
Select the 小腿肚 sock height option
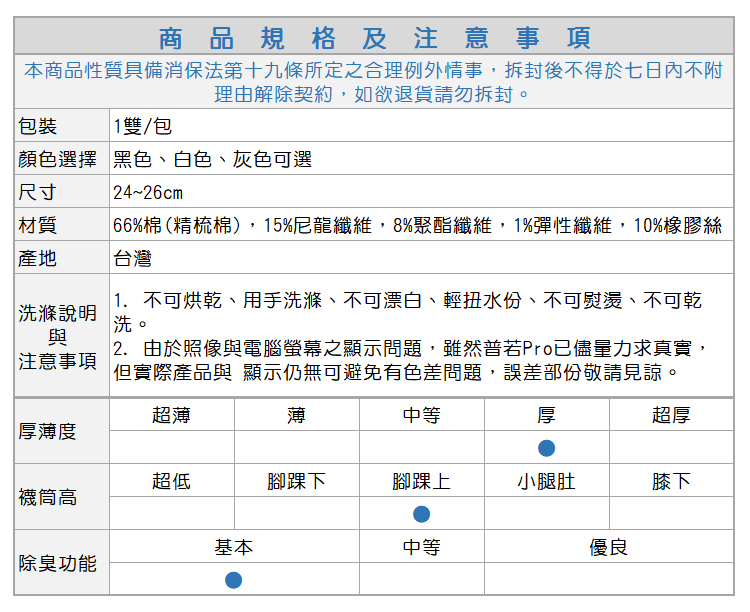(x=546, y=481)
